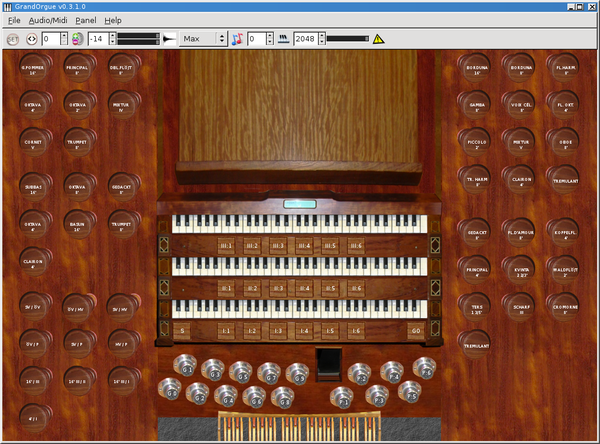Hit the G7 toe stud
This screenshot has height=444, width=600.
point(269,374)
